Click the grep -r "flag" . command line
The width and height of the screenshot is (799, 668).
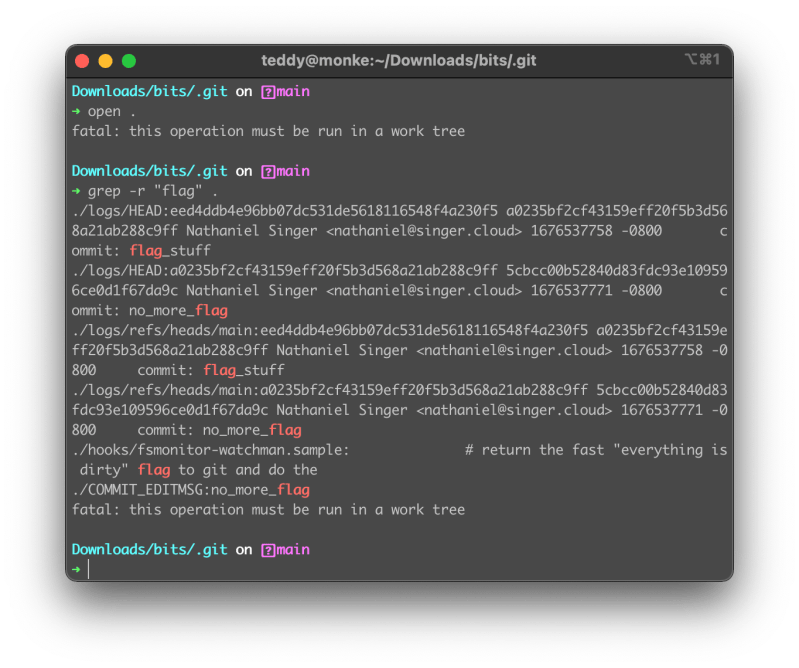pyautogui.click(x=152, y=192)
